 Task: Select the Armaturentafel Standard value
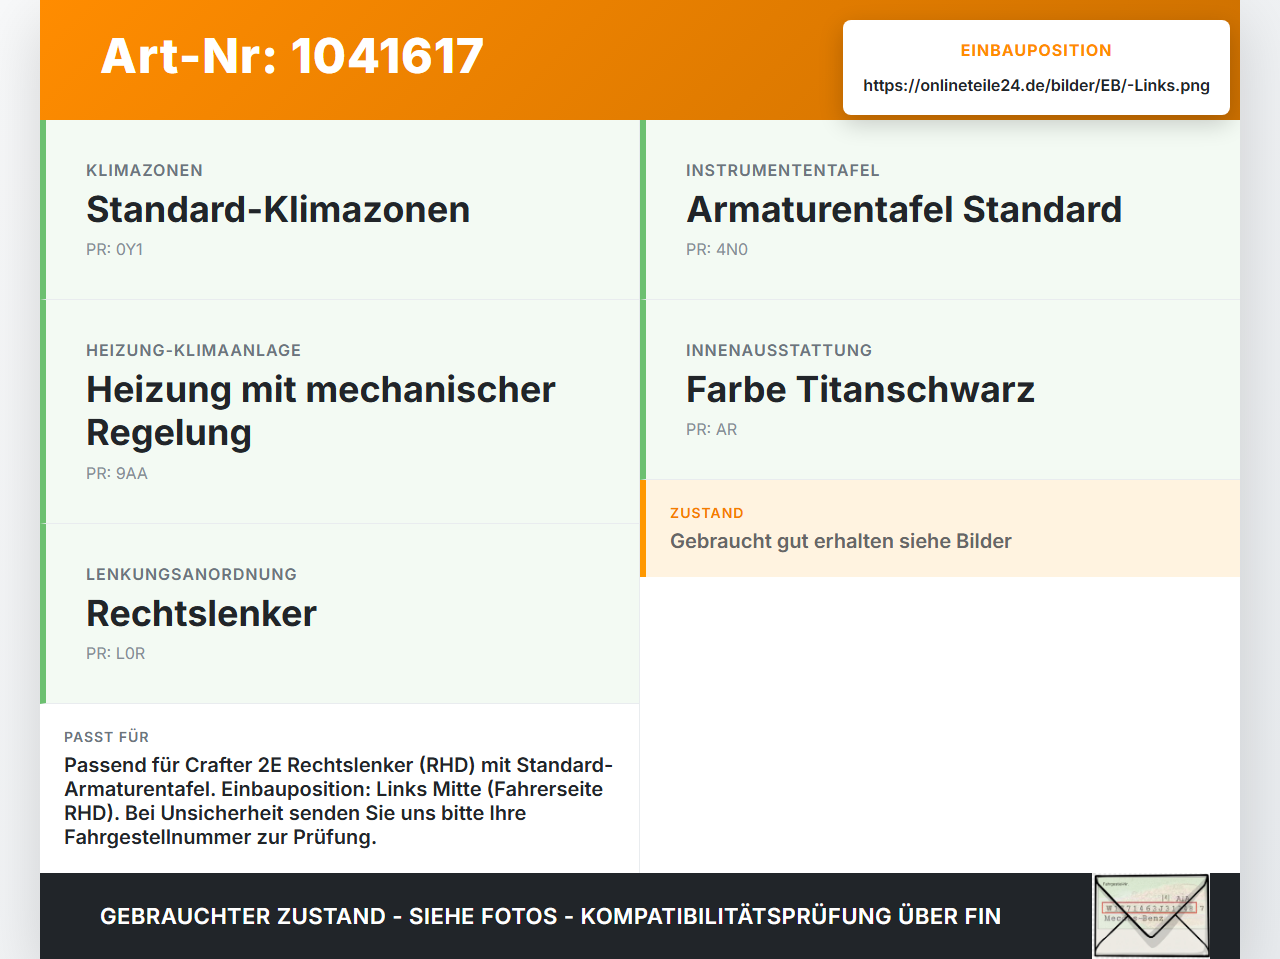pos(904,210)
